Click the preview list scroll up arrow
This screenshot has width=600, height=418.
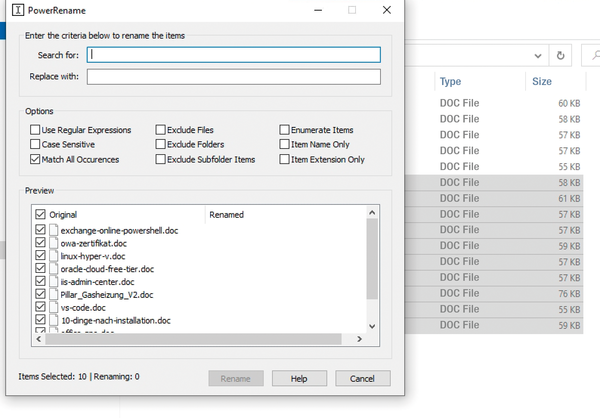[372, 212]
